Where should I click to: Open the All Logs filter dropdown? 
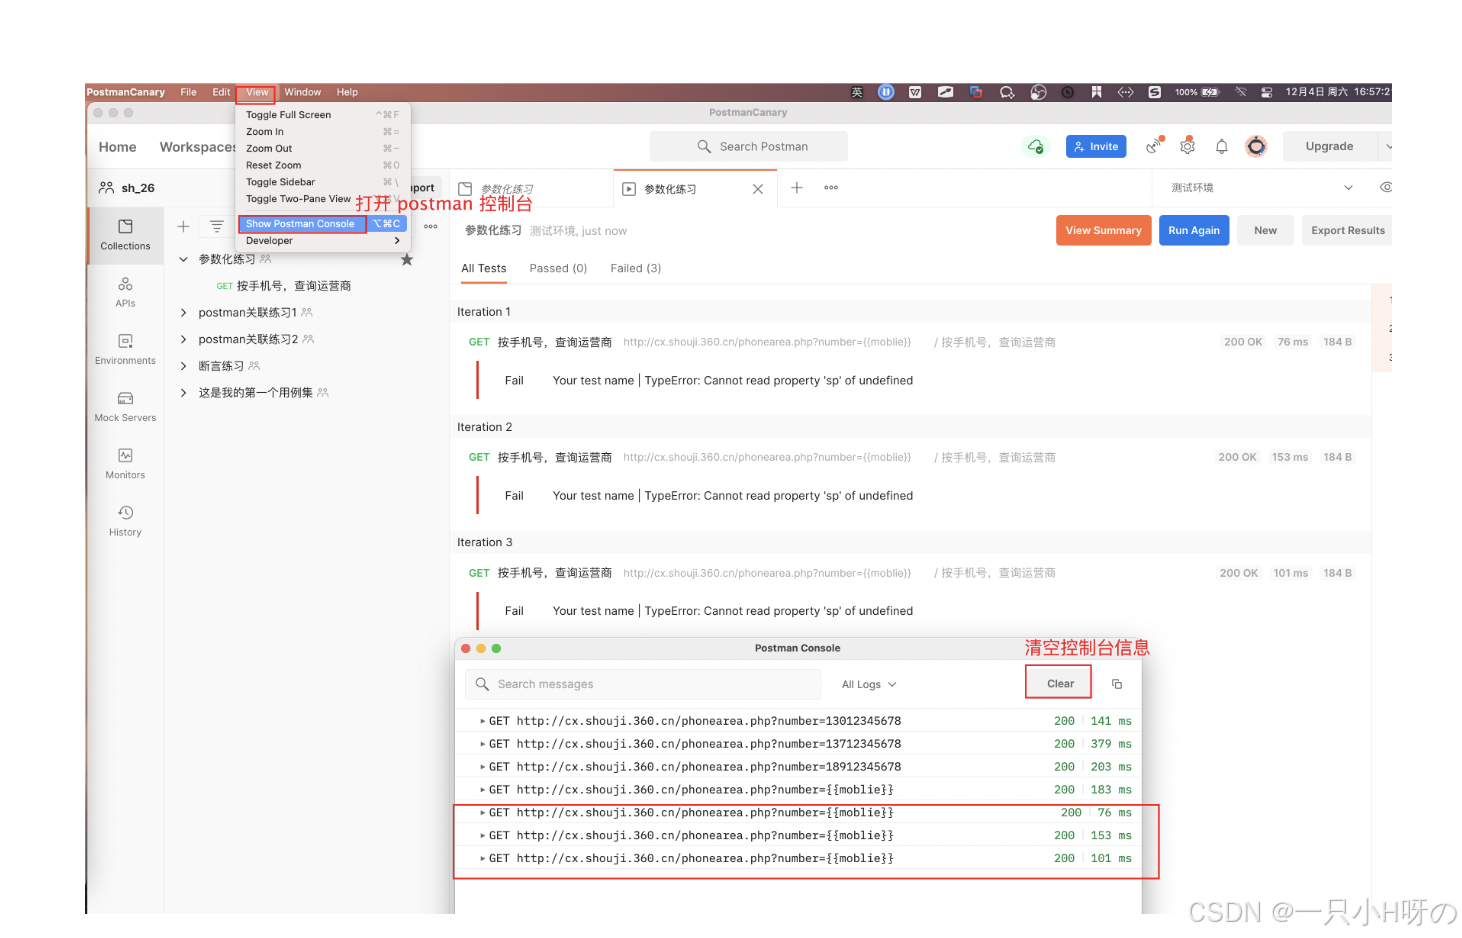coord(869,685)
